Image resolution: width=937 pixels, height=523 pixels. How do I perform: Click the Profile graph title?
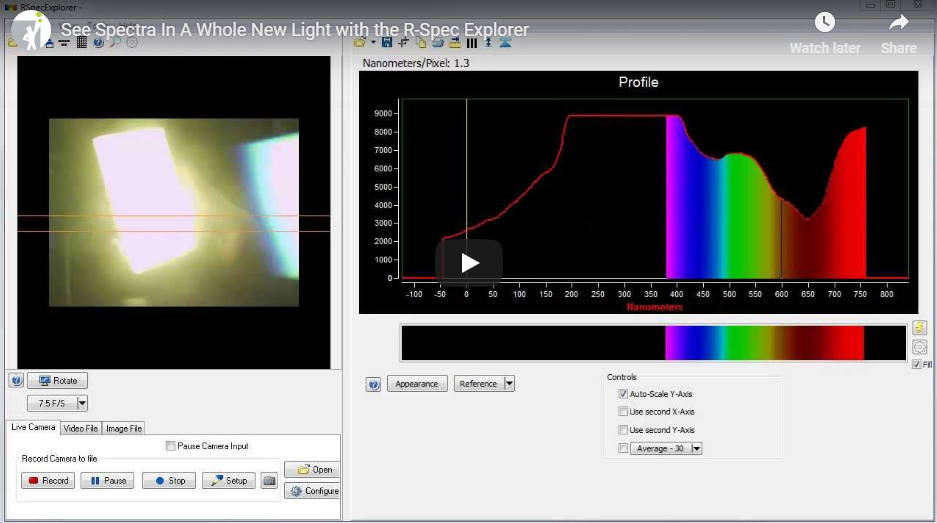coord(638,82)
